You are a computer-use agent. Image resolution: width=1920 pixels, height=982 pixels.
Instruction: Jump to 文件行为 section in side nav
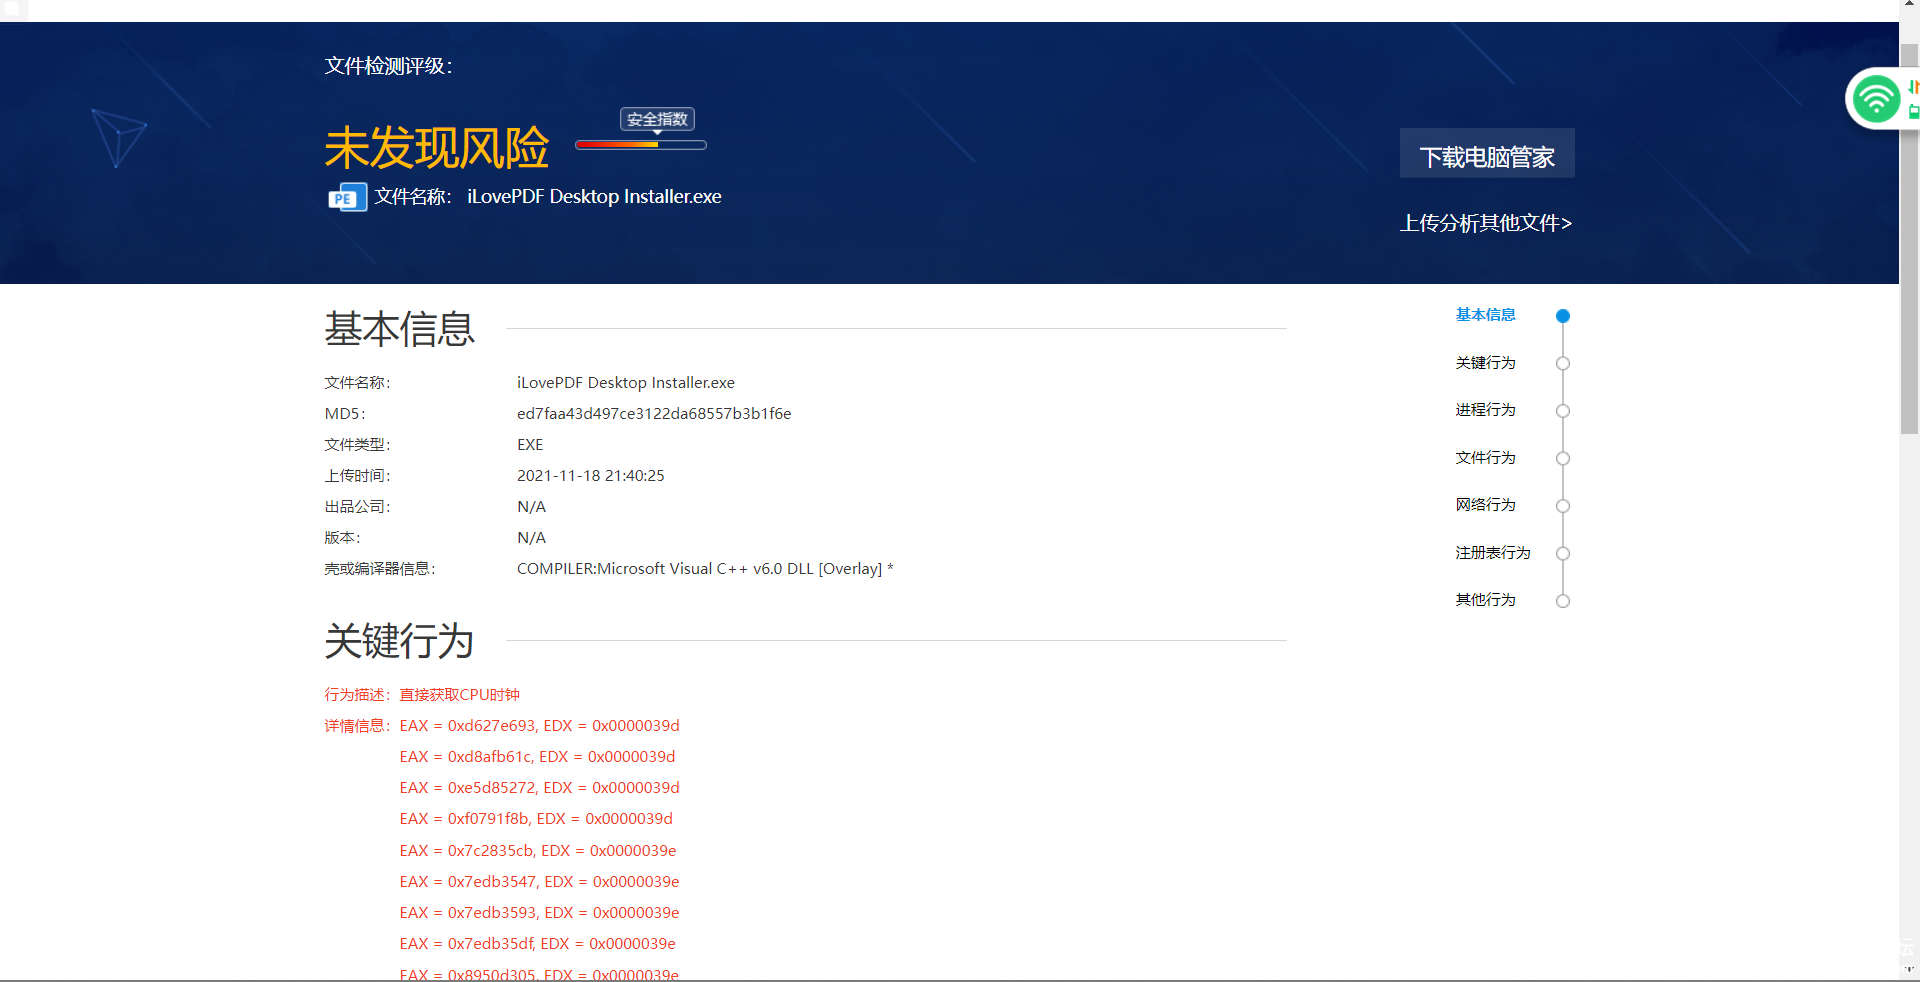1485,458
